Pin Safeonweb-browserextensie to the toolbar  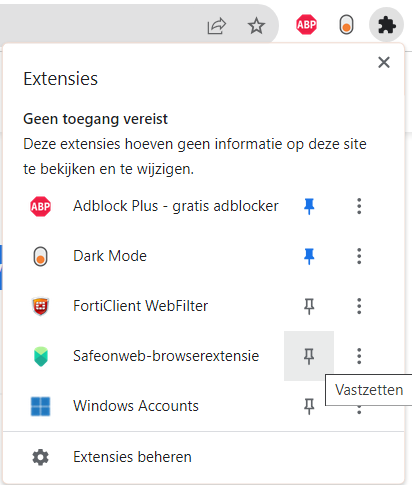tap(309, 356)
